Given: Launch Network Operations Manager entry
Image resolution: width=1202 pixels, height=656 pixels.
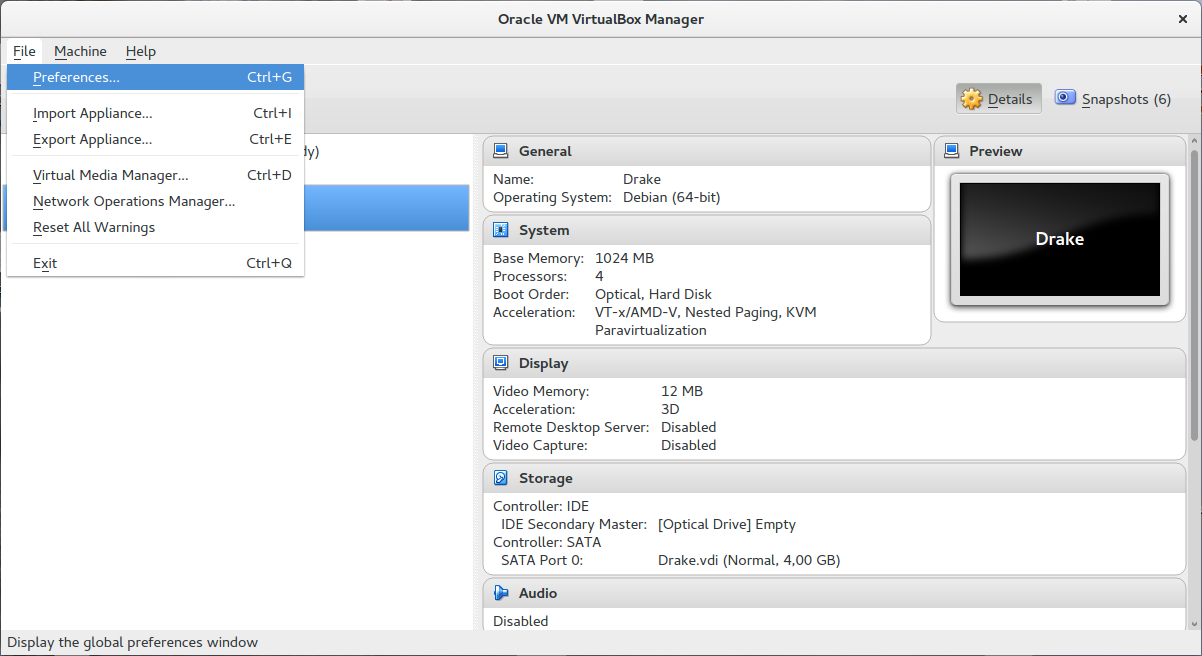Looking at the screenshot, I should point(155,201).
